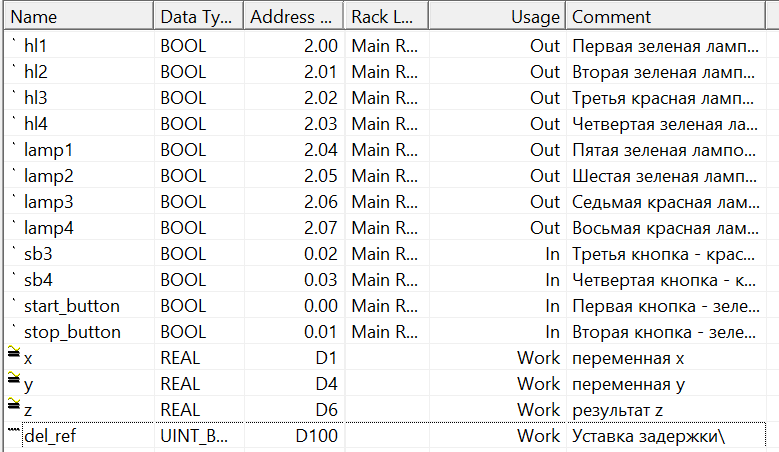This screenshot has height=452, width=779.
Task: Click comment 'Первая зеленая ламп...'
Action: tap(665, 46)
